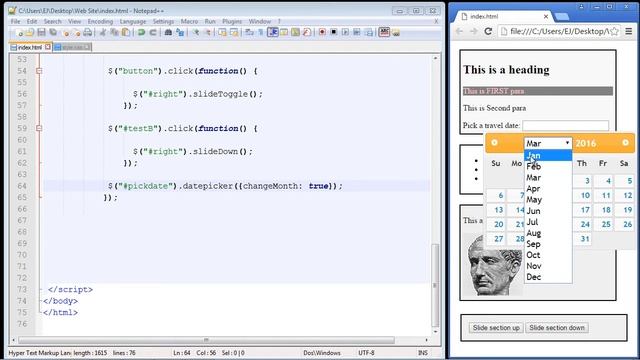Click the Zoom In toolbar icon
Viewport: 640px width, 360px height.
[196, 32]
